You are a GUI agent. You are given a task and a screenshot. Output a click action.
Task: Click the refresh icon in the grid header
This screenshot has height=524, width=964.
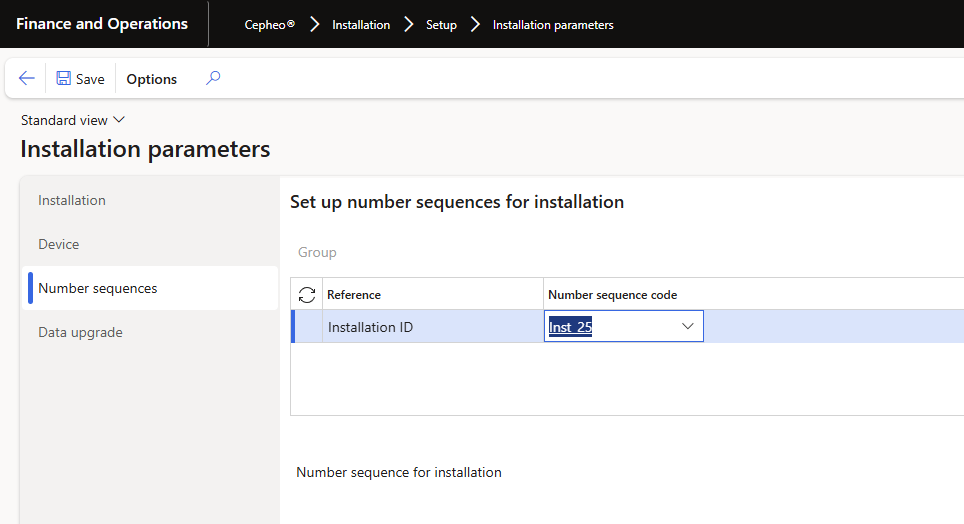pyautogui.click(x=307, y=295)
